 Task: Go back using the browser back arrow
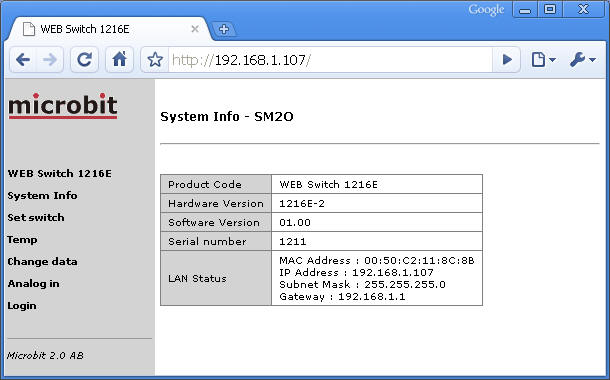pyautogui.click(x=23, y=60)
